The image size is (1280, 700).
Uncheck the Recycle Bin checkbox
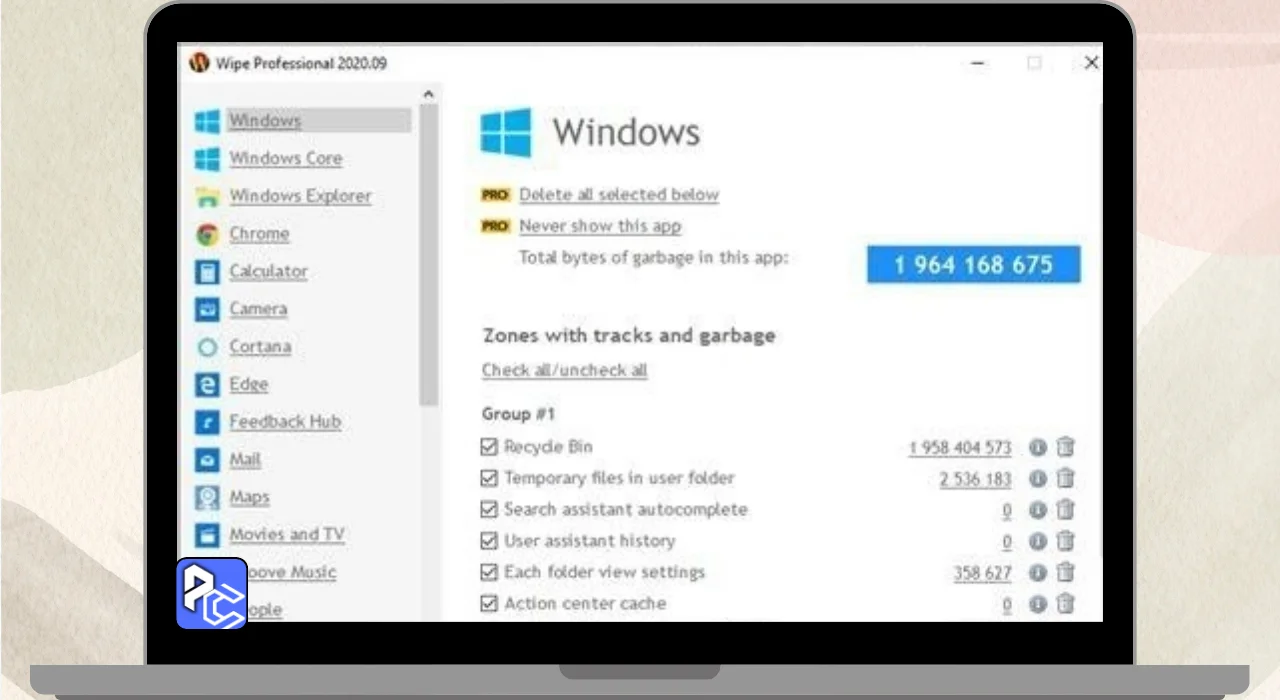click(489, 447)
